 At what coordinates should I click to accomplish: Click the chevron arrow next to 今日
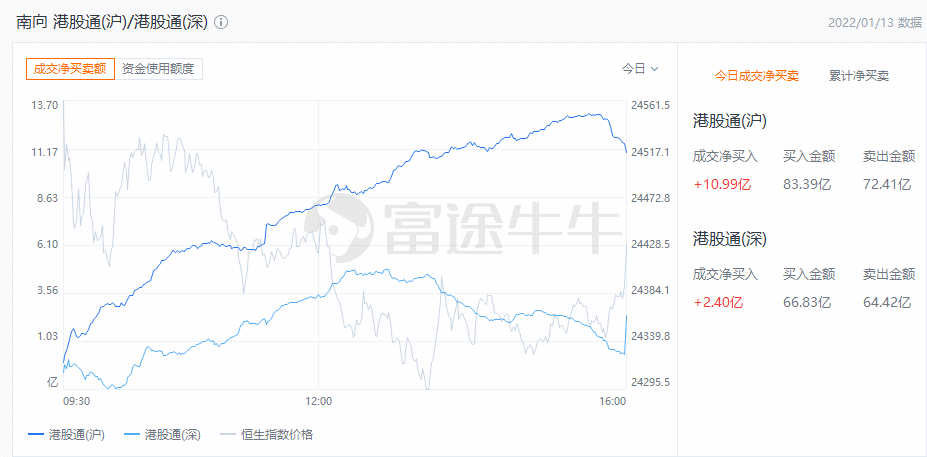[x=655, y=69]
